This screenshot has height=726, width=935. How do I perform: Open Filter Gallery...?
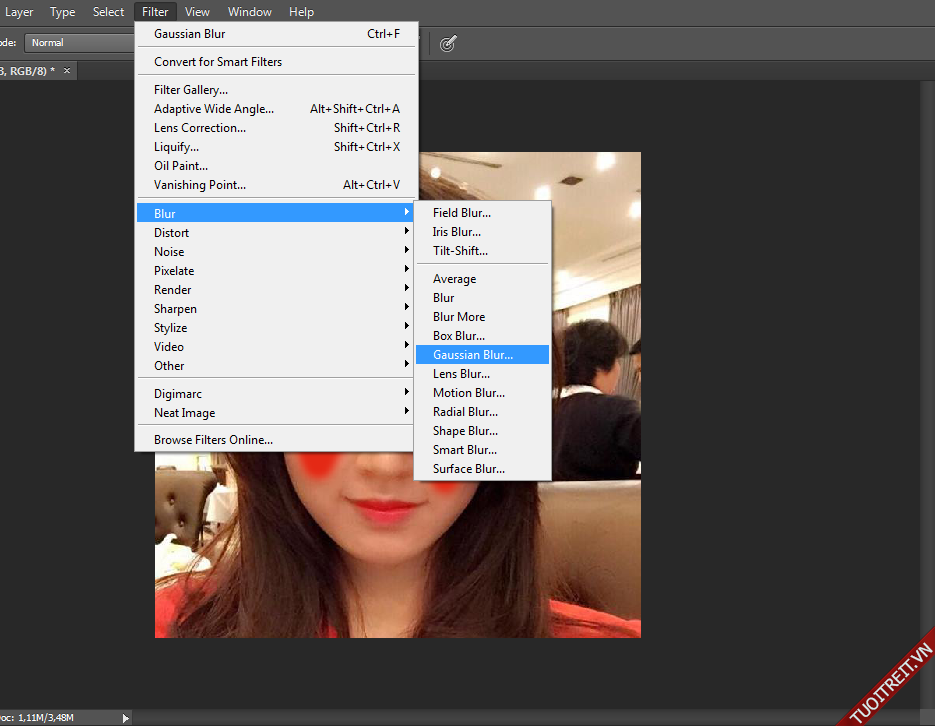[x=190, y=90]
